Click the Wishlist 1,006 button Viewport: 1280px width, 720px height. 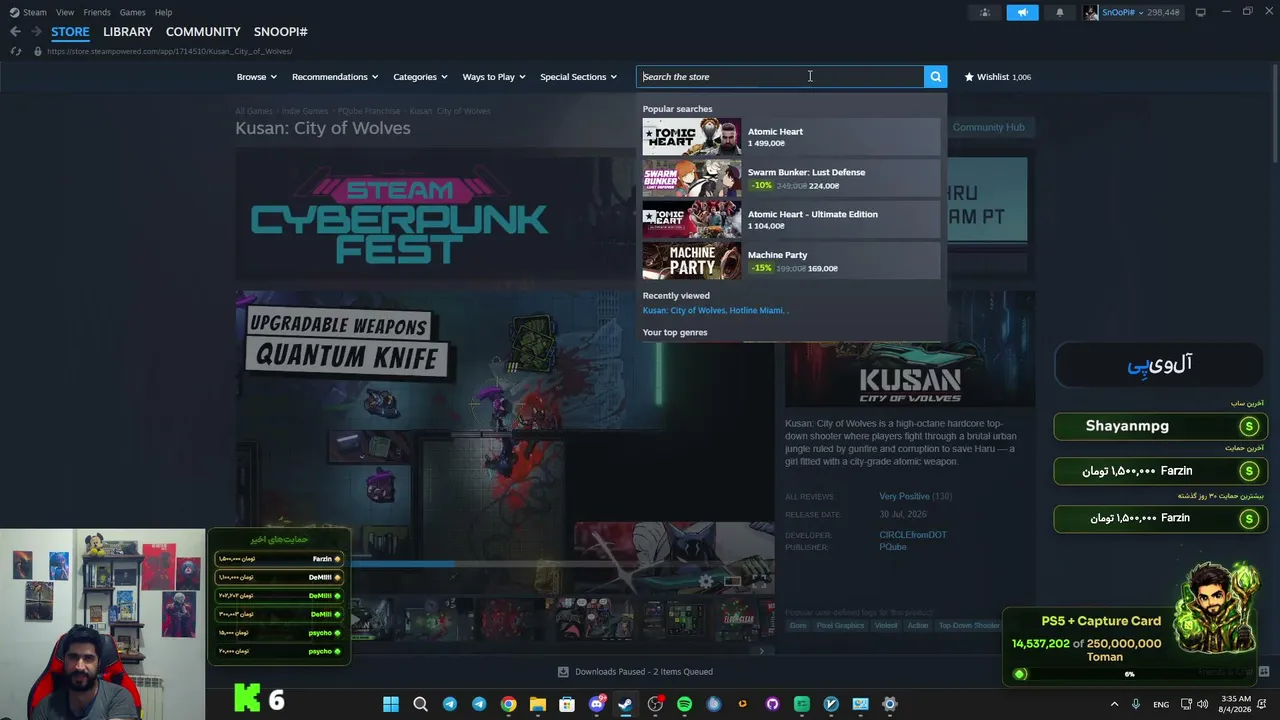997,77
